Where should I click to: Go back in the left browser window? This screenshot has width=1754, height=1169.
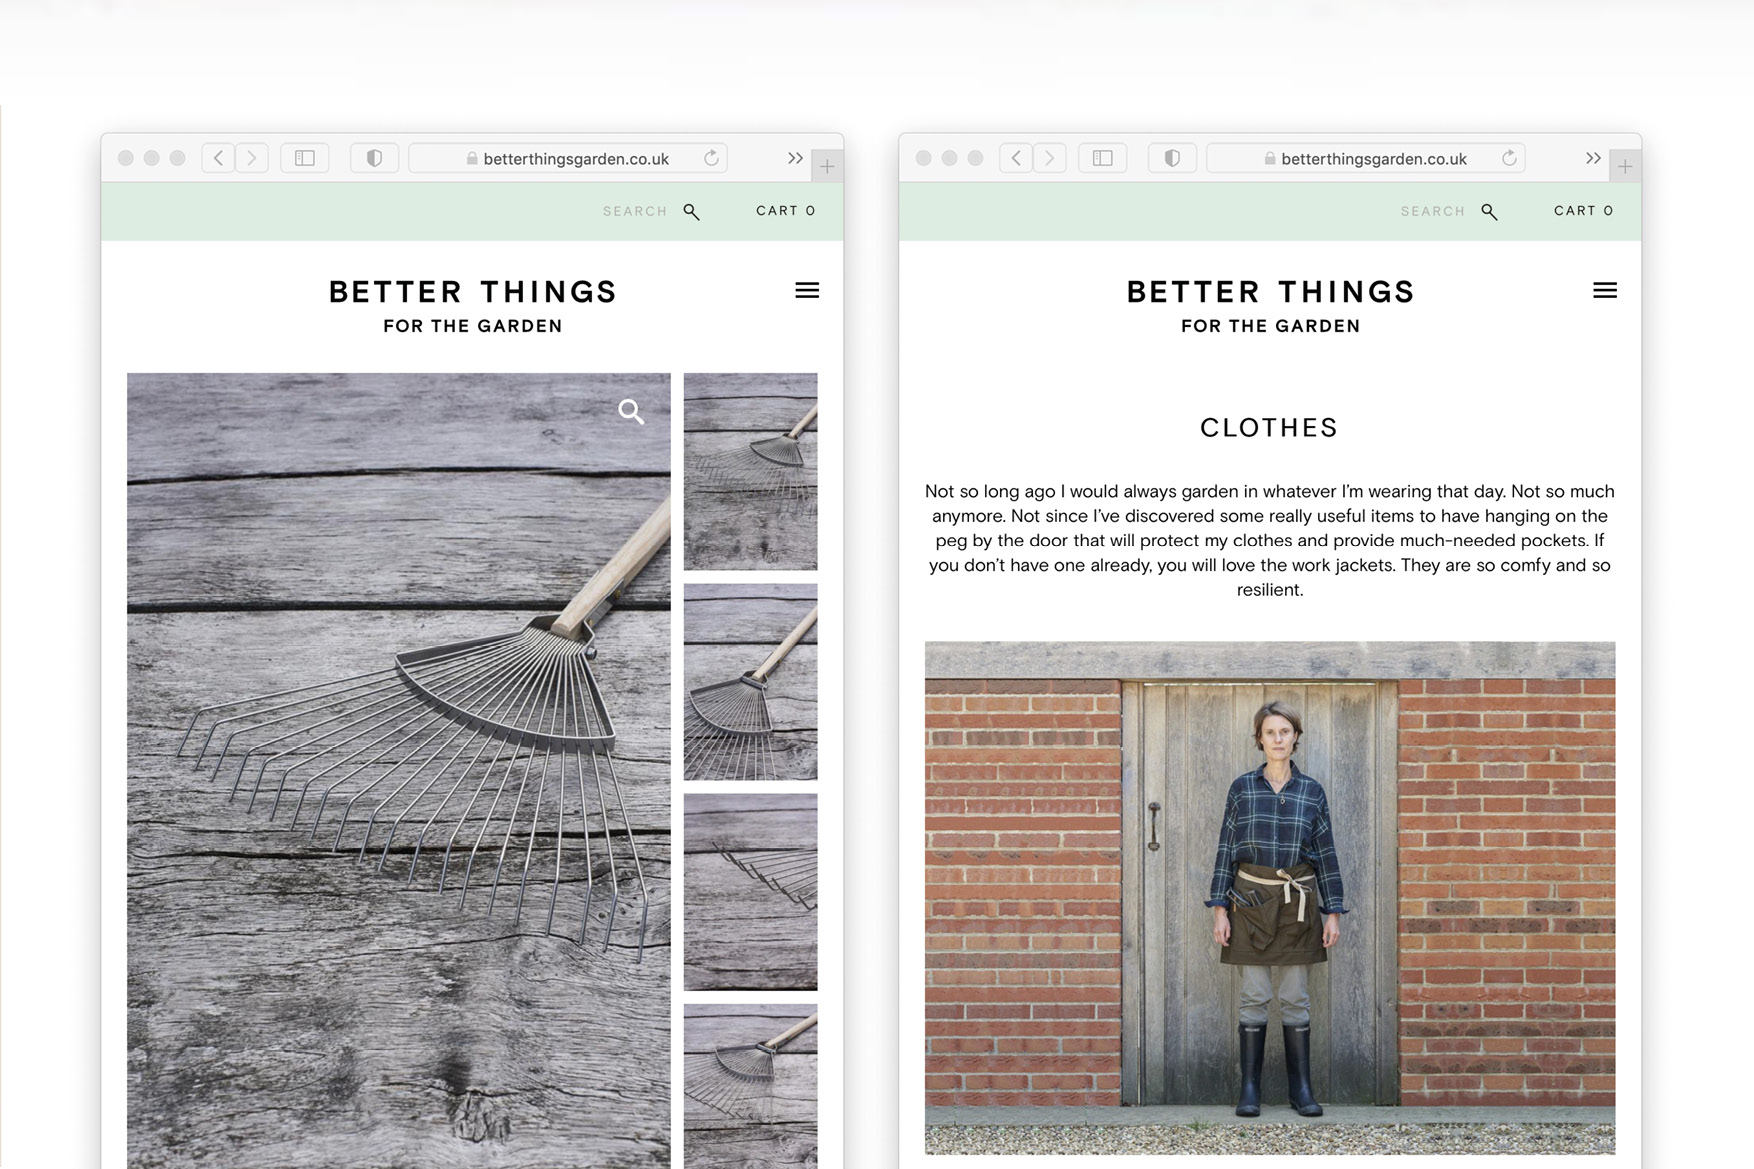(x=218, y=158)
